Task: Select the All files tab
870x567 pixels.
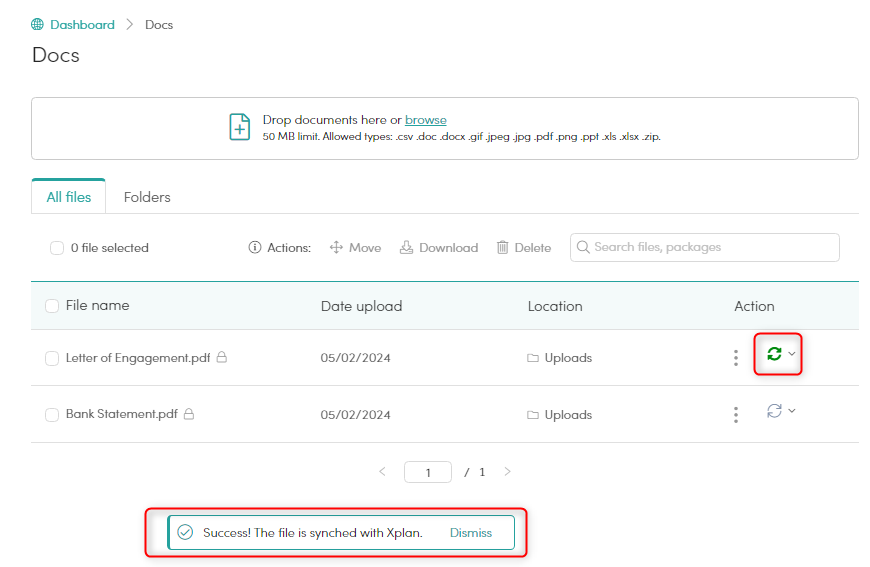Action: pyautogui.click(x=69, y=197)
